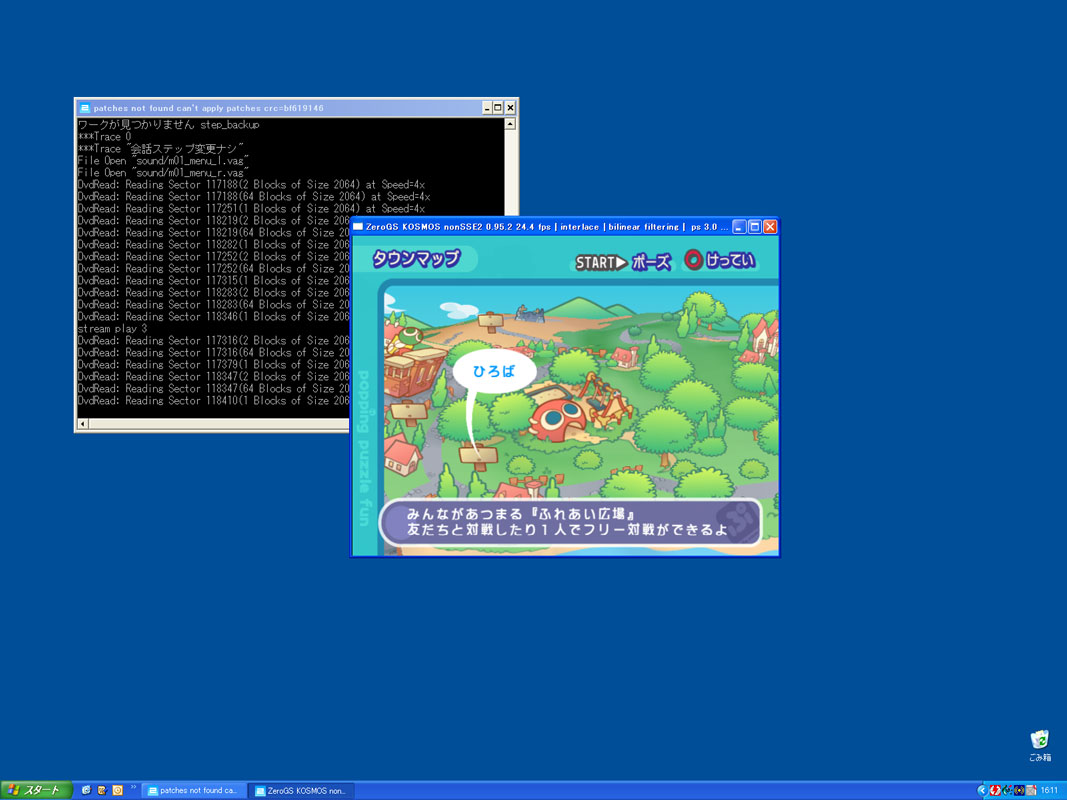This screenshot has width=1067, height=800.
Task: Click the 'stream play 3' console line
Action: pyautogui.click(x=112, y=329)
